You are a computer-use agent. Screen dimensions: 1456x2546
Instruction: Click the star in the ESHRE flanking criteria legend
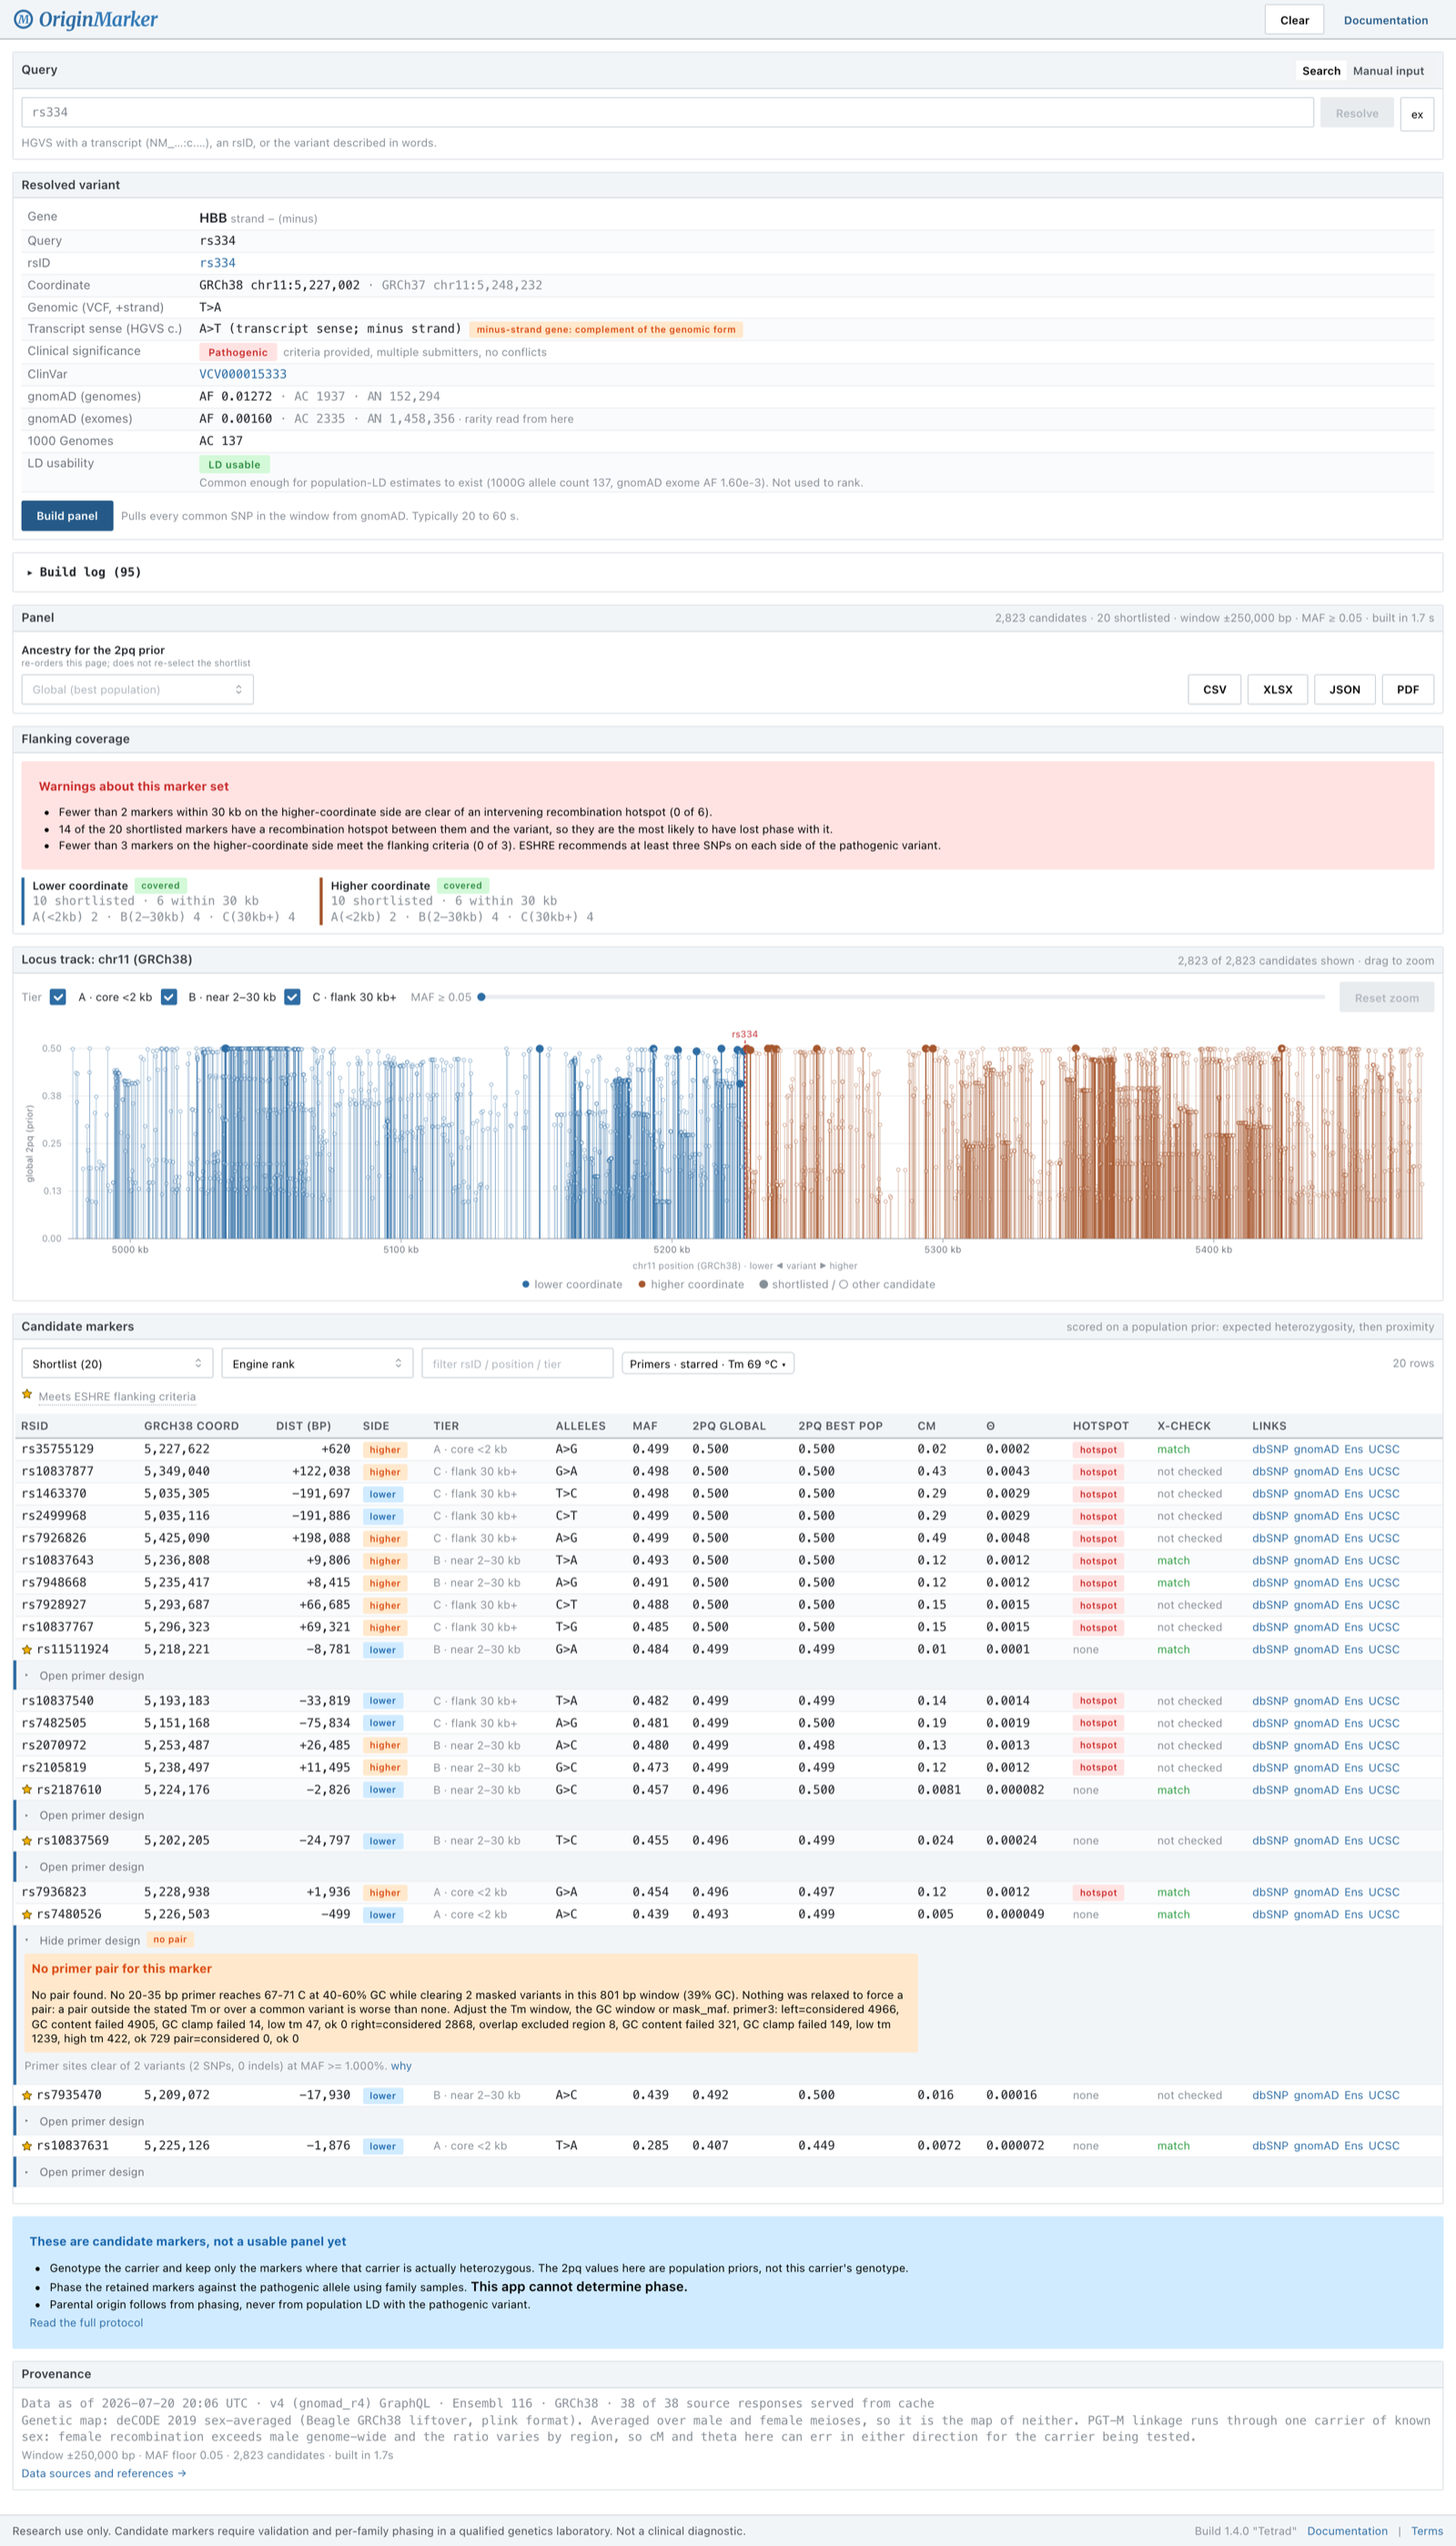(27, 1395)
